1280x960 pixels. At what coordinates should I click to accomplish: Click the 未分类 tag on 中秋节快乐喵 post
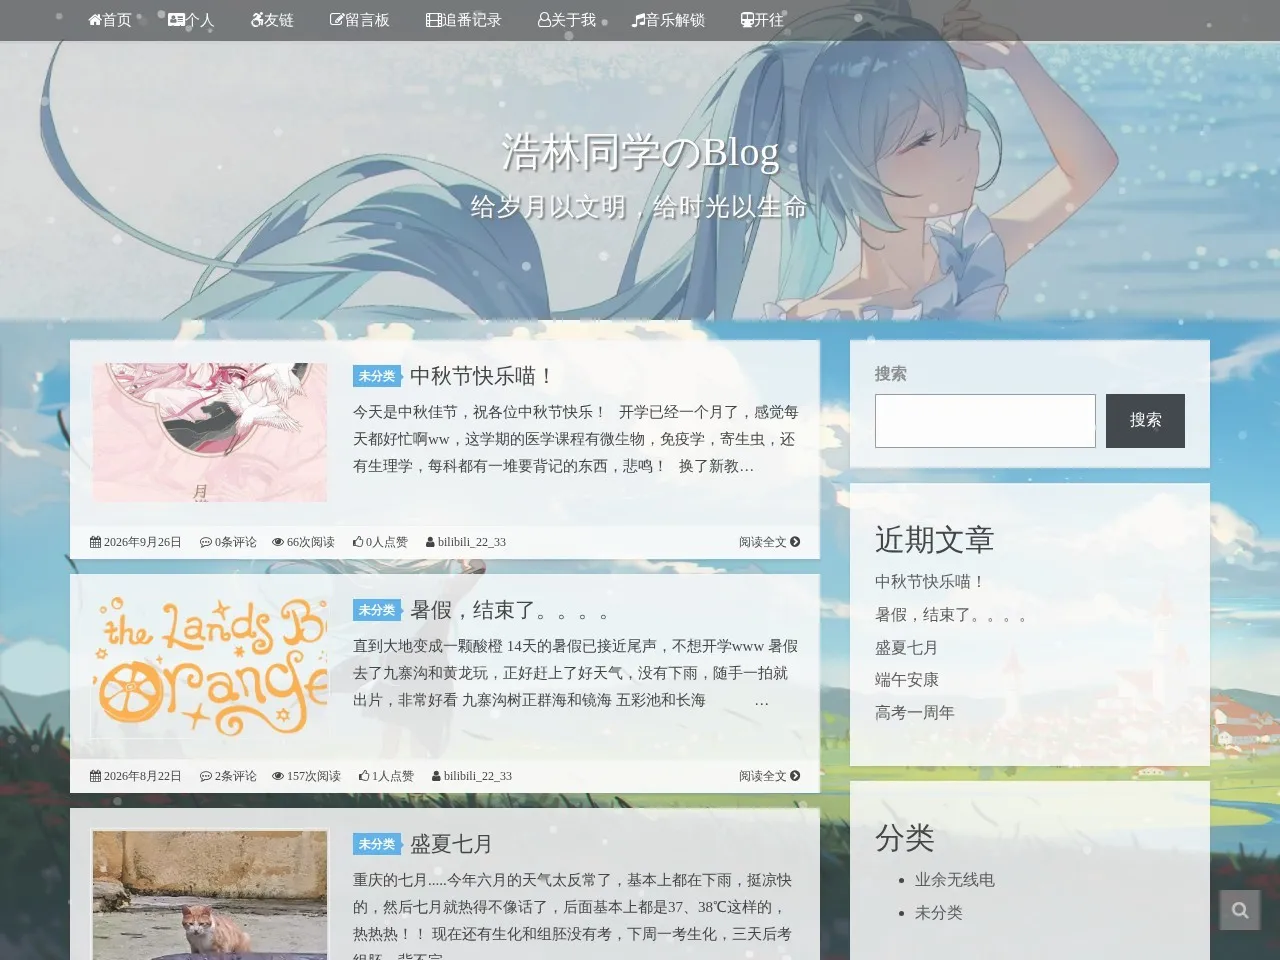point(377,376)
